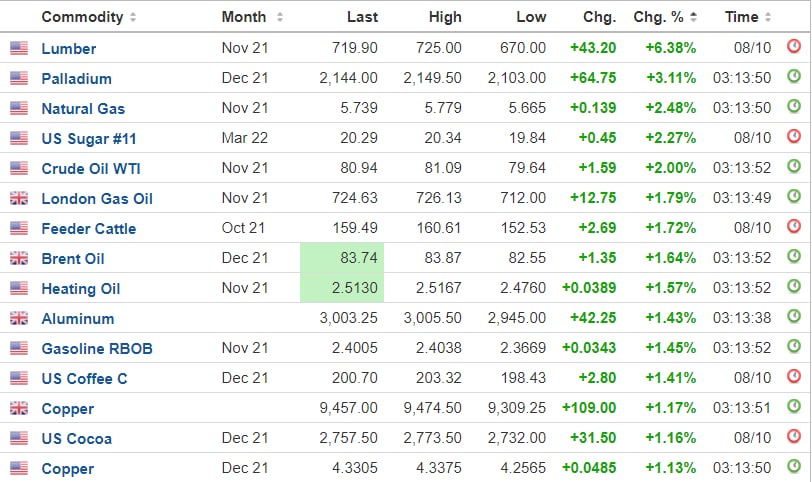Viewport: 812px width, 482px height.
Task: Click the clock icon in Heating Oil row
Action: coord(793,286)
